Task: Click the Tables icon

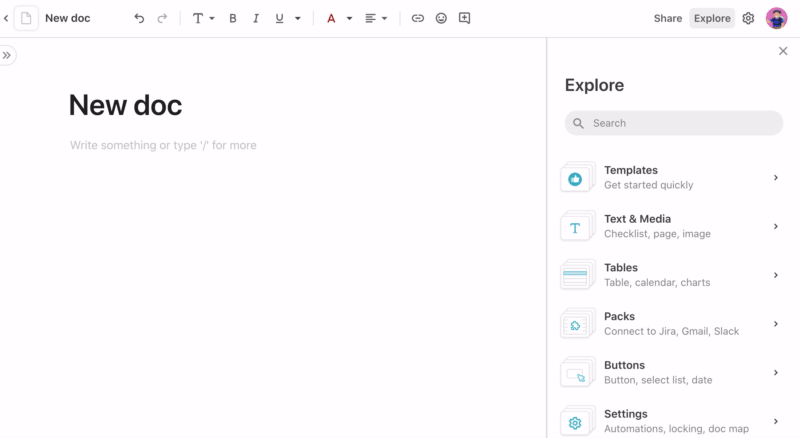Action: 577,275
